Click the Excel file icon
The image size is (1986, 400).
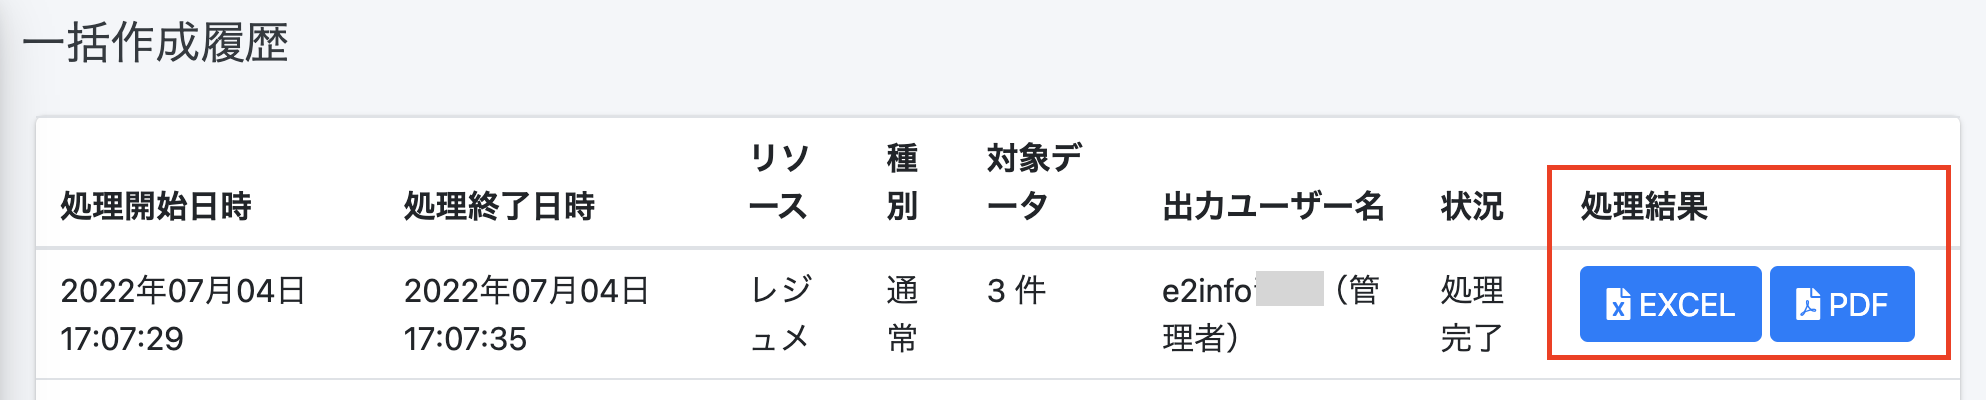coord(1617,304)
